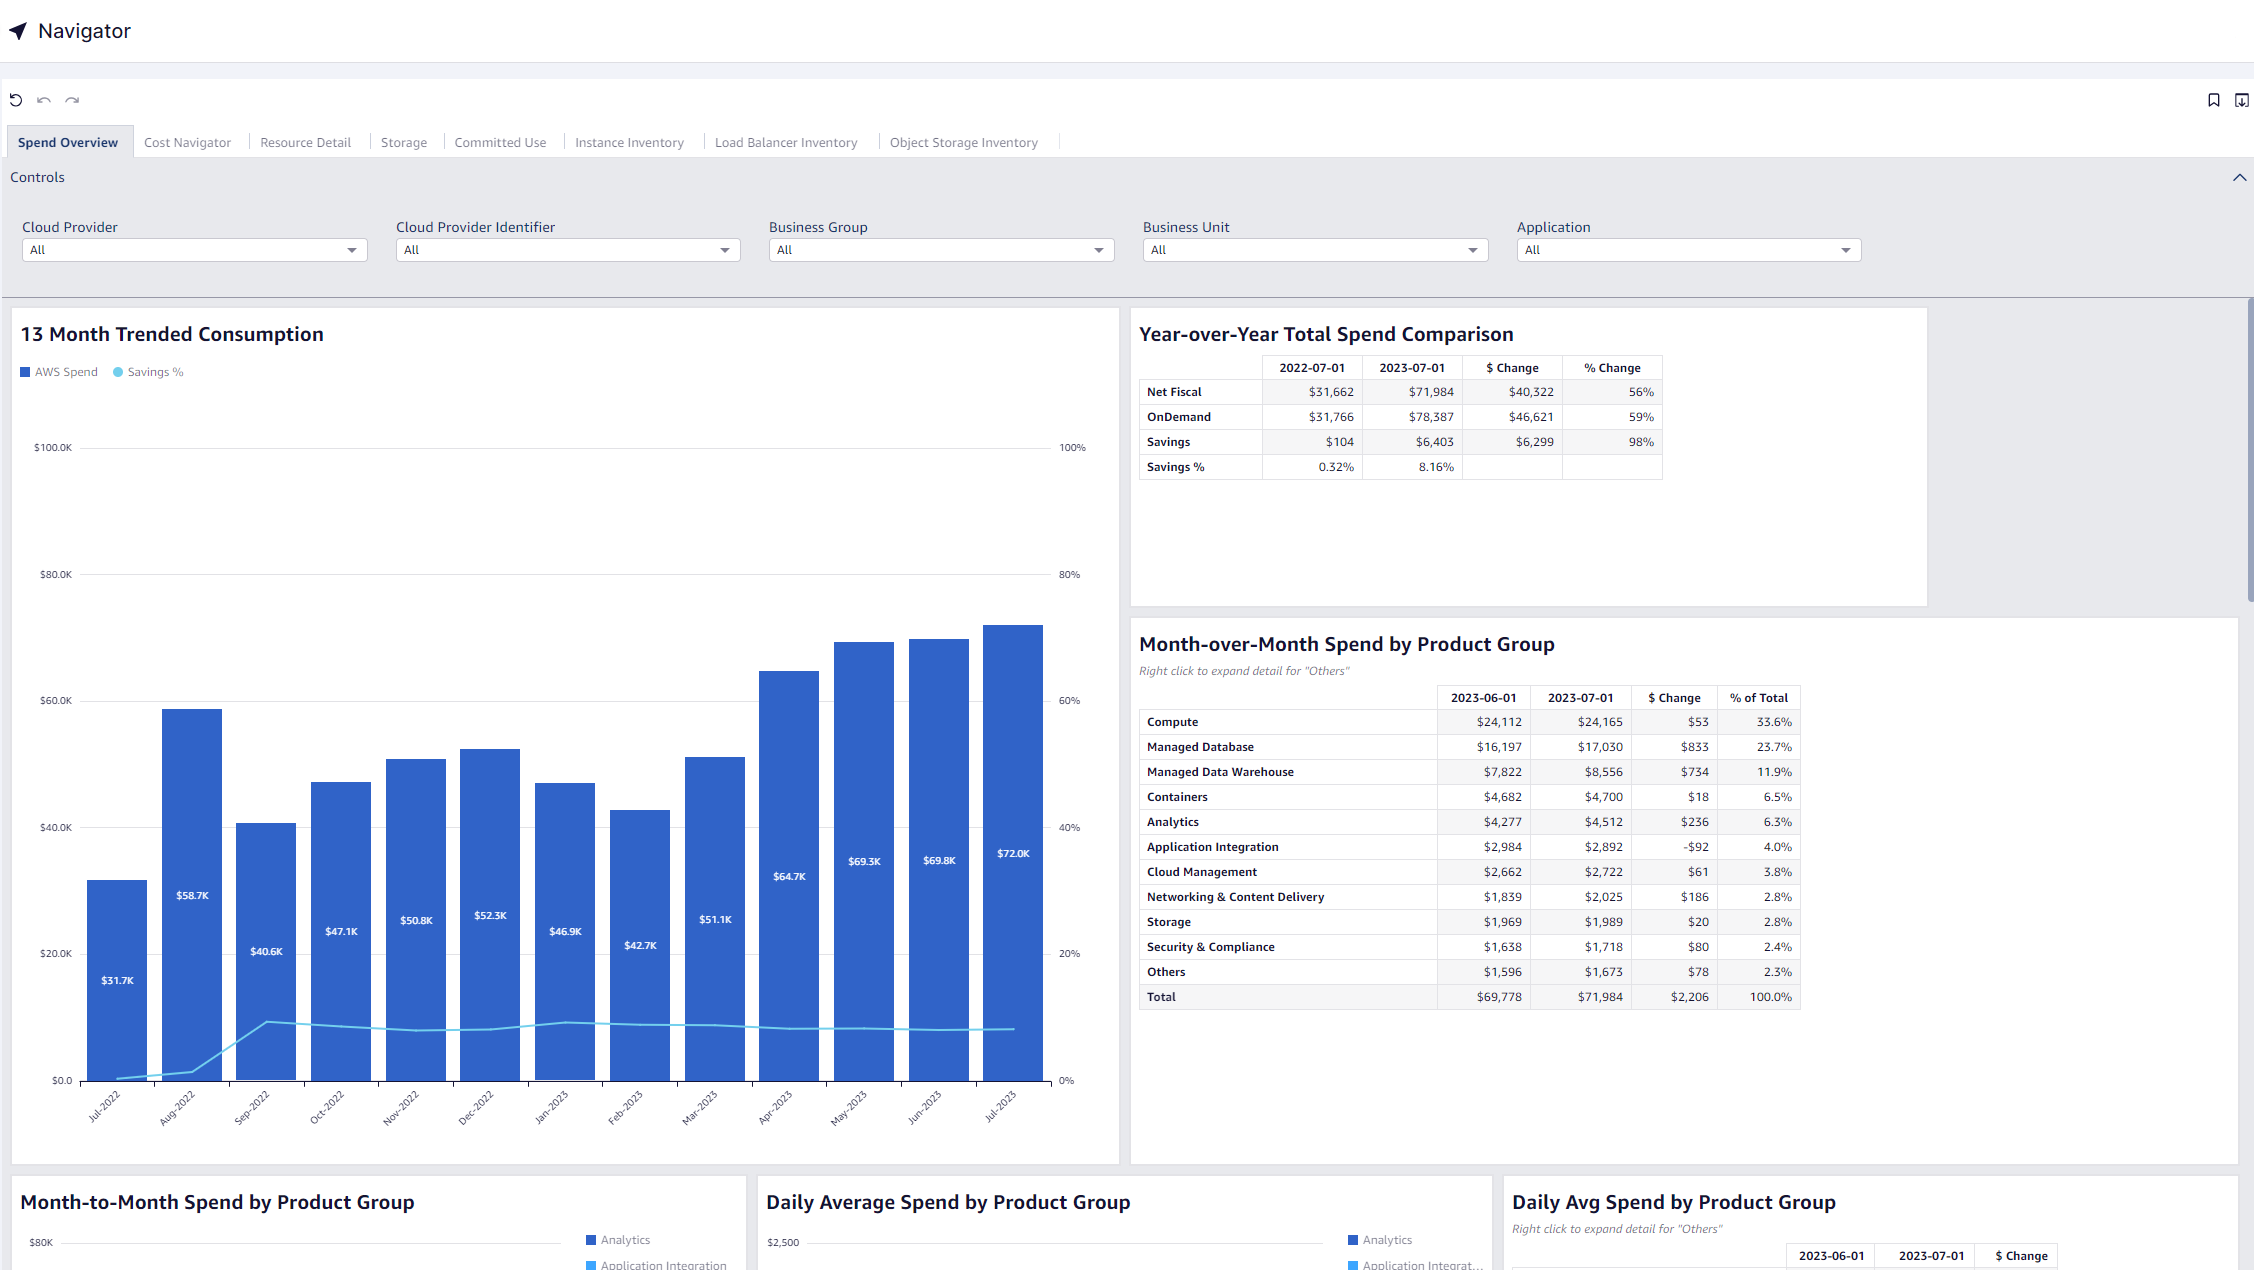
Task: Click the reset dashboard icon
Action: tap(16, 100)
